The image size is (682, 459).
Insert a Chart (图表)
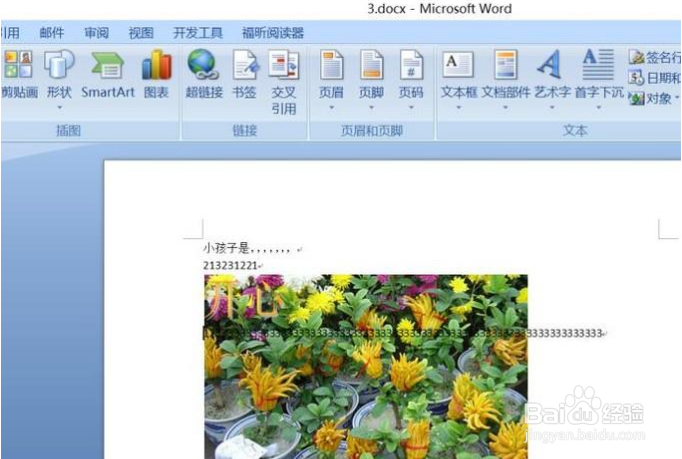[157, 74]
